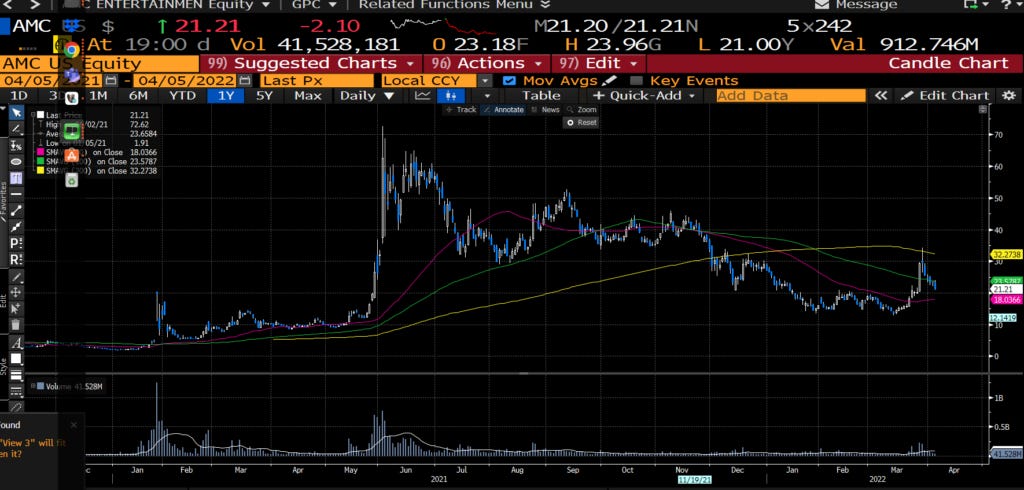Switch to the Max range tab

click(307, 95)
